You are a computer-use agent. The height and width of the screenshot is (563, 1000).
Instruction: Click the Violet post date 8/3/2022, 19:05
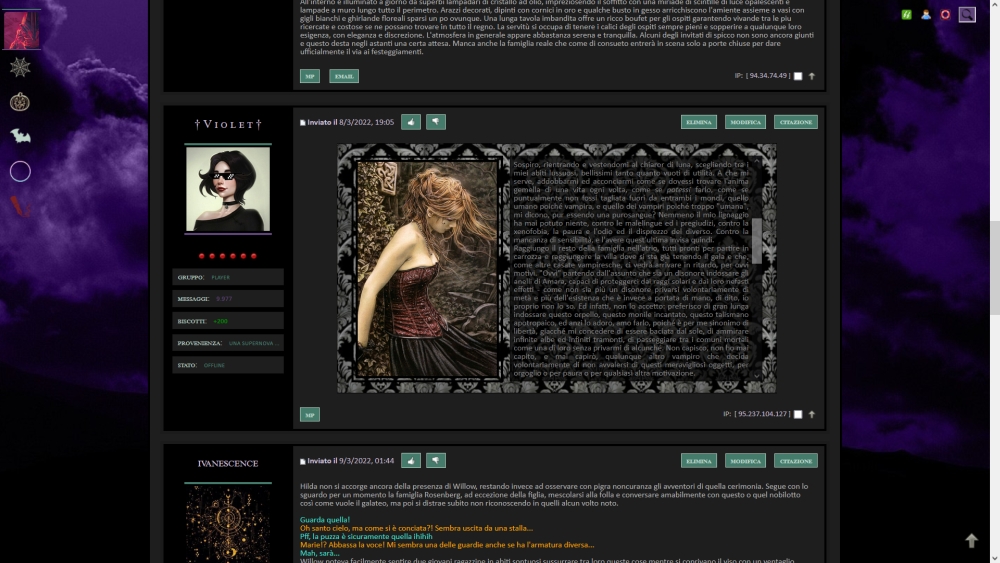point(366,122)
